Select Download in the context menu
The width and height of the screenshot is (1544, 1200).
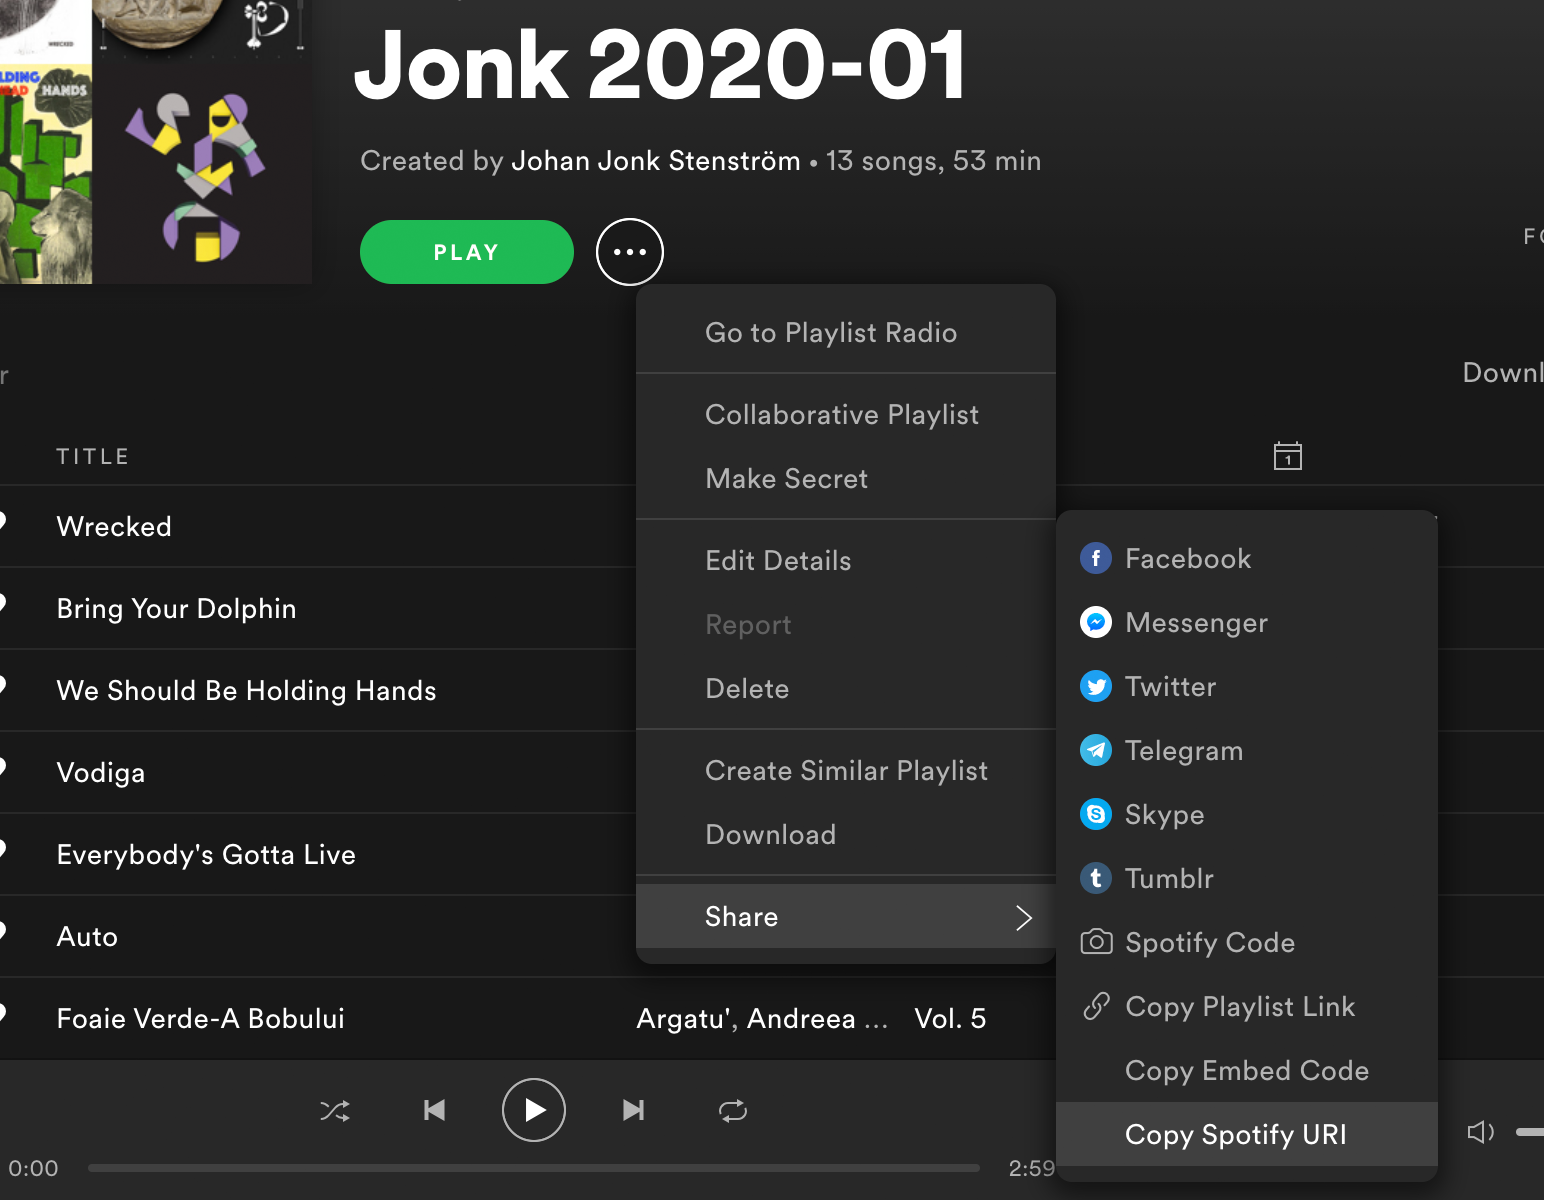(x=846, y=834)
